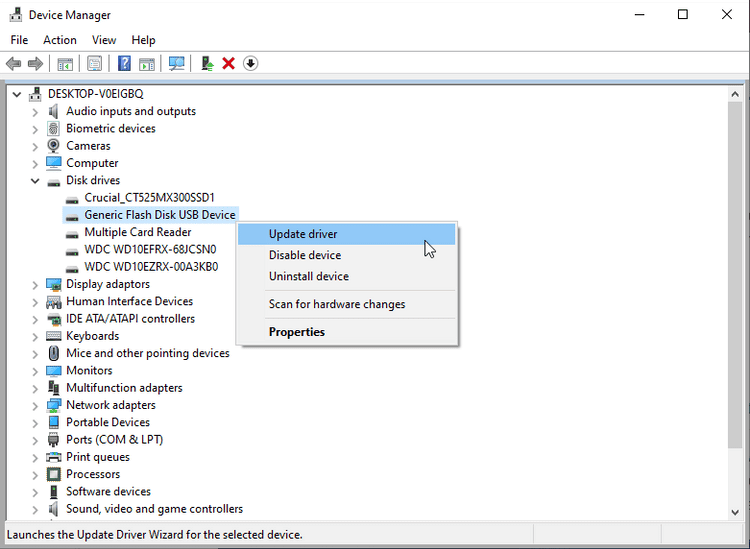Toggle the action pane toolbar icon
Image resolution: width=750 pixels, height=549 pixels.
point(147,63)
